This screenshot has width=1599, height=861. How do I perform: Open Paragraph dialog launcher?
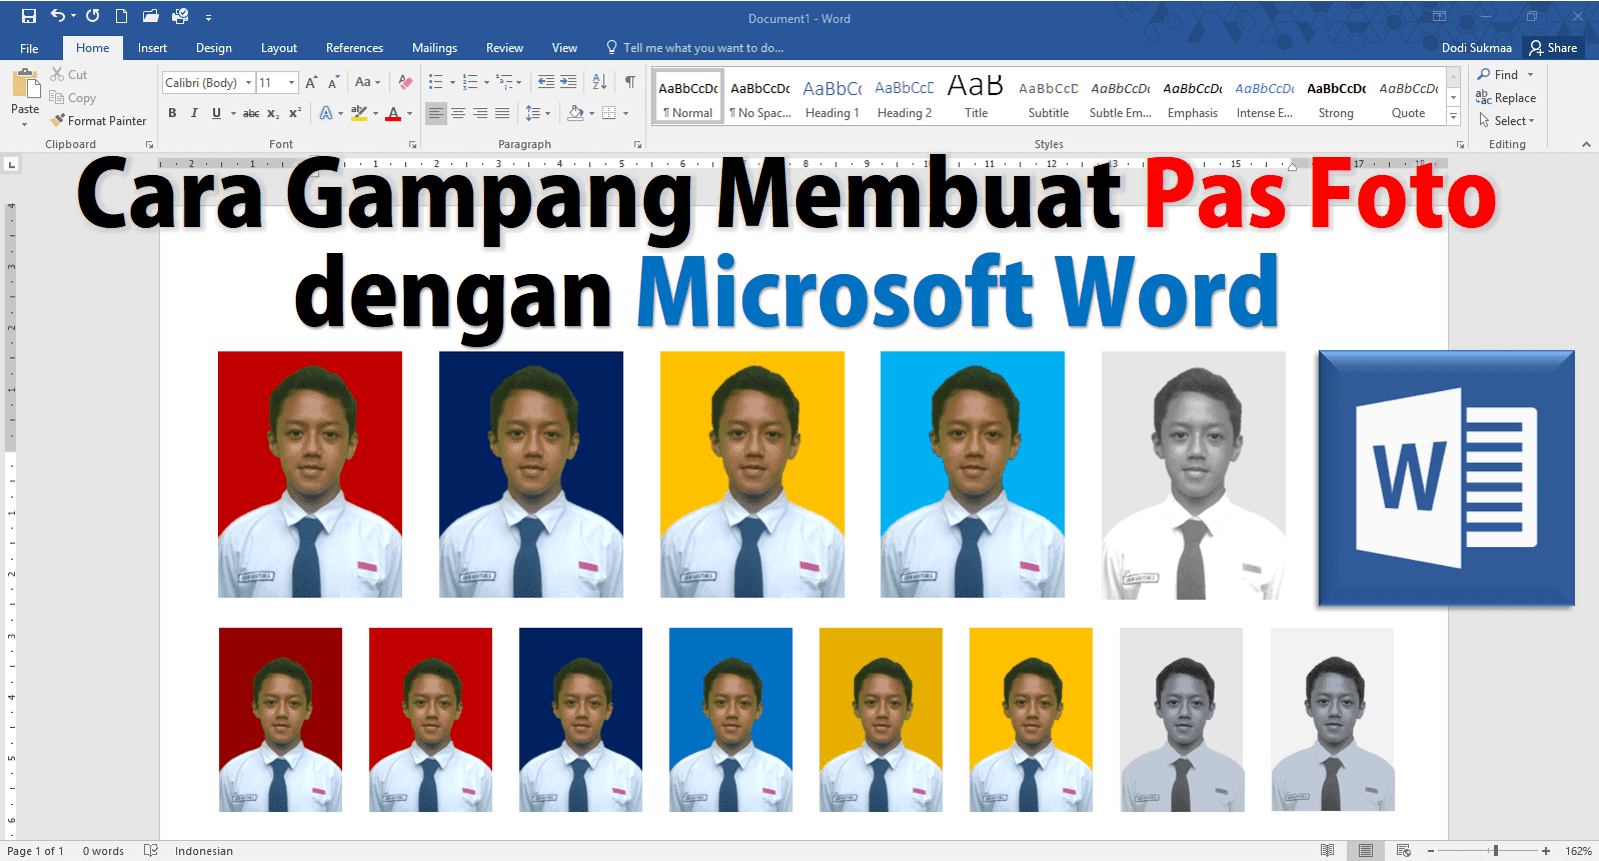point(638,145)
